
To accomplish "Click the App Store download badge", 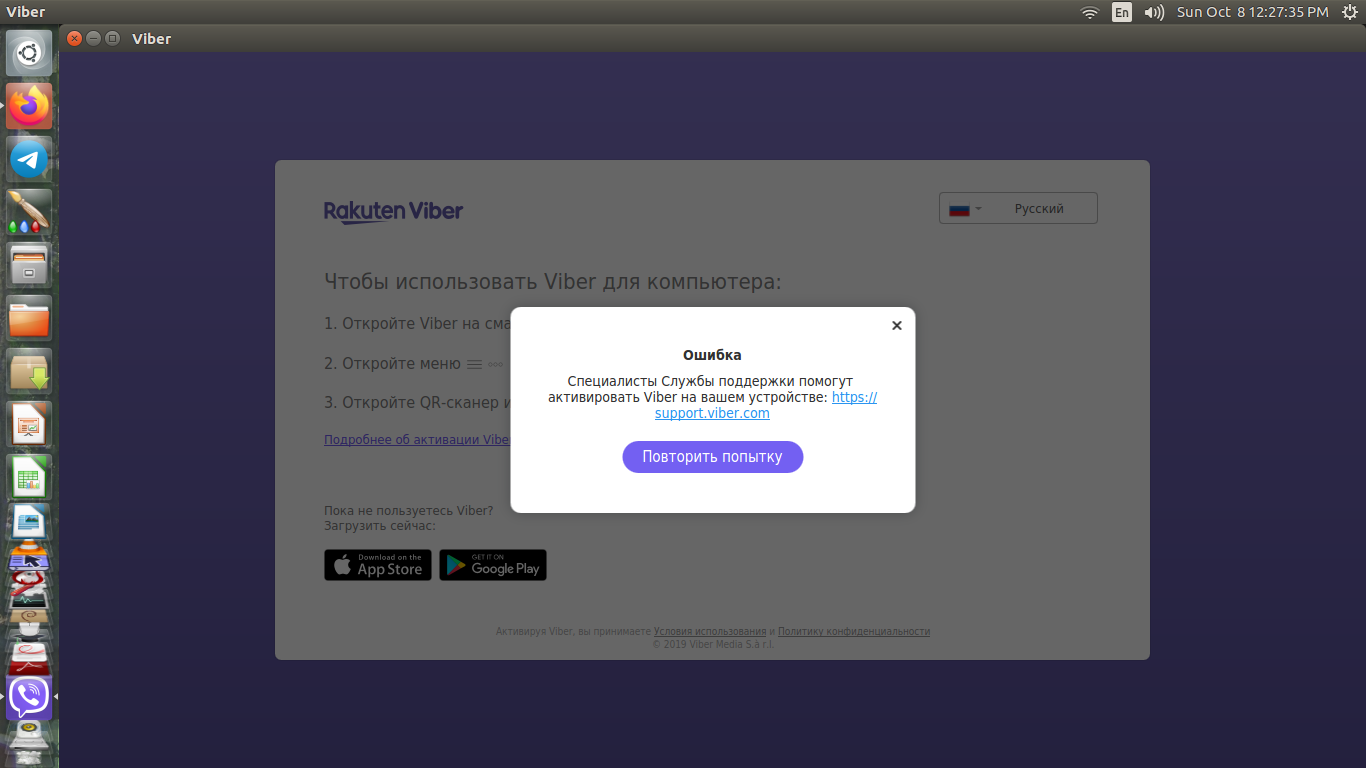I will 378,565.
